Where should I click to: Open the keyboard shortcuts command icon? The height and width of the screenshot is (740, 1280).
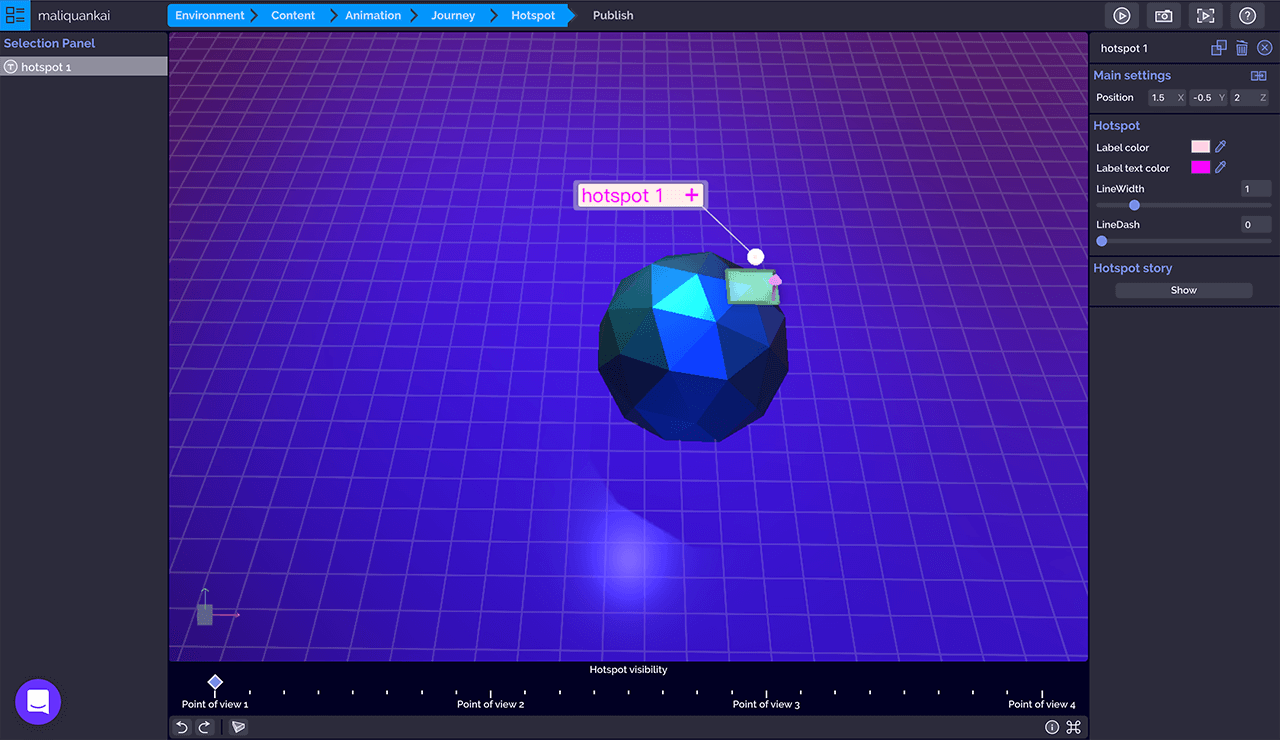tap(1073, 727)
